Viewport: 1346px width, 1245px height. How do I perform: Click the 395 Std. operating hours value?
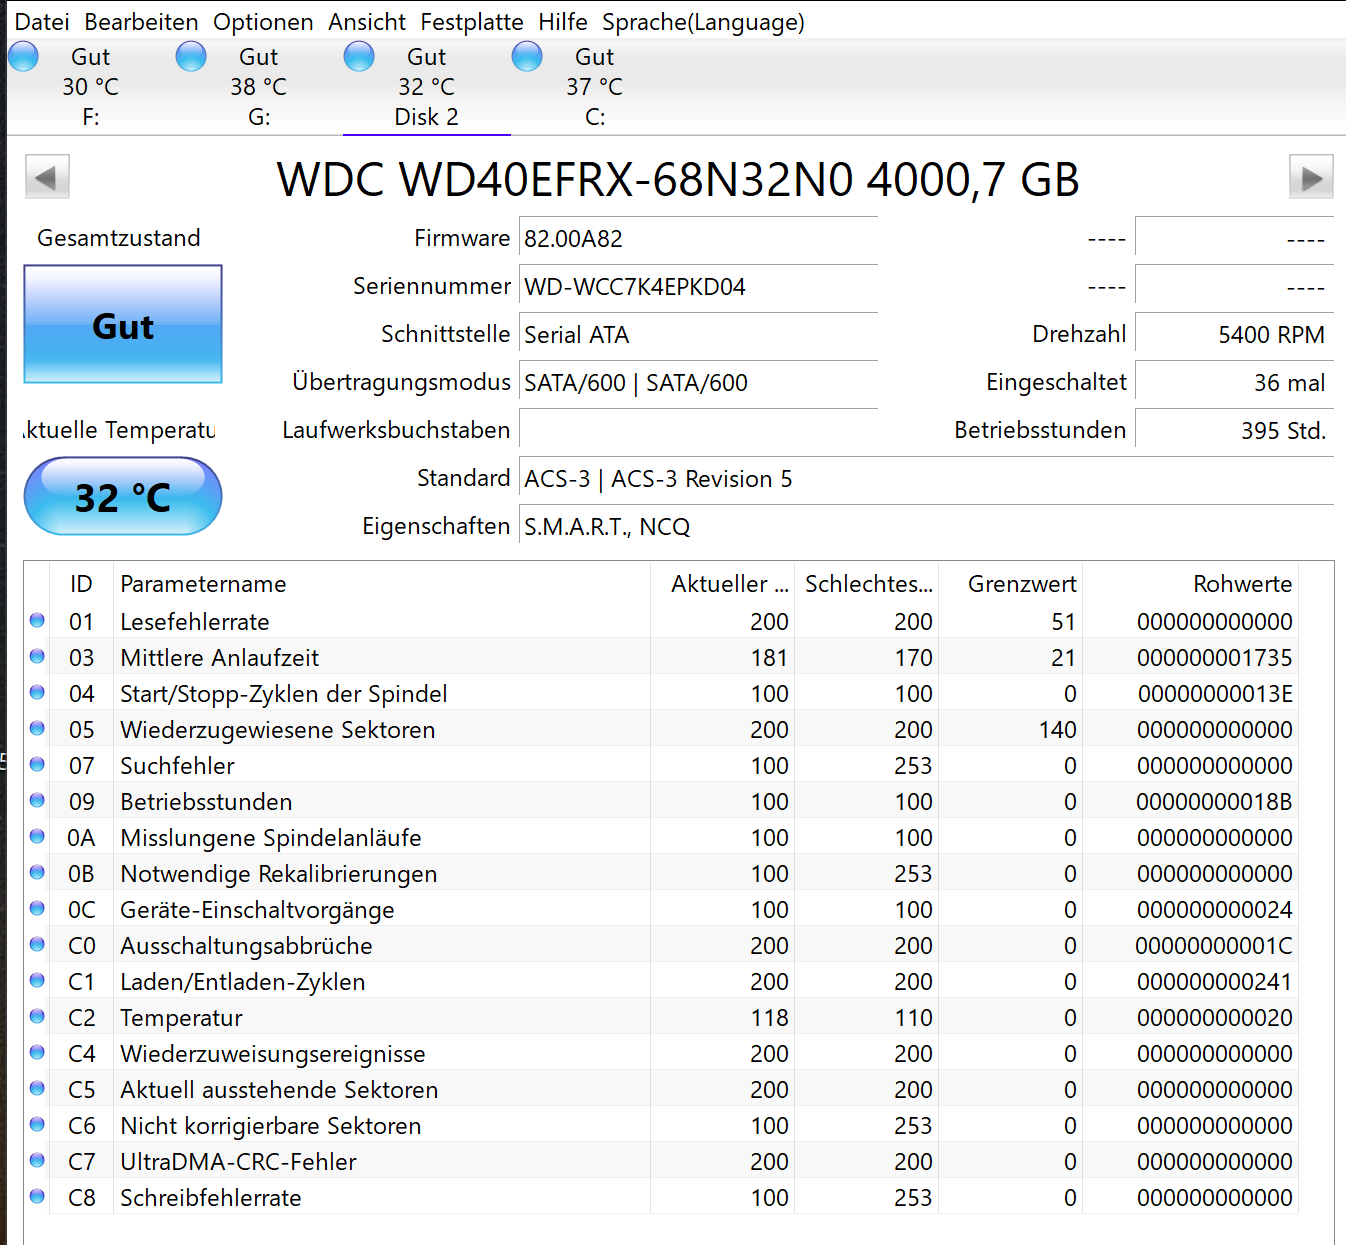point(1234,431)
